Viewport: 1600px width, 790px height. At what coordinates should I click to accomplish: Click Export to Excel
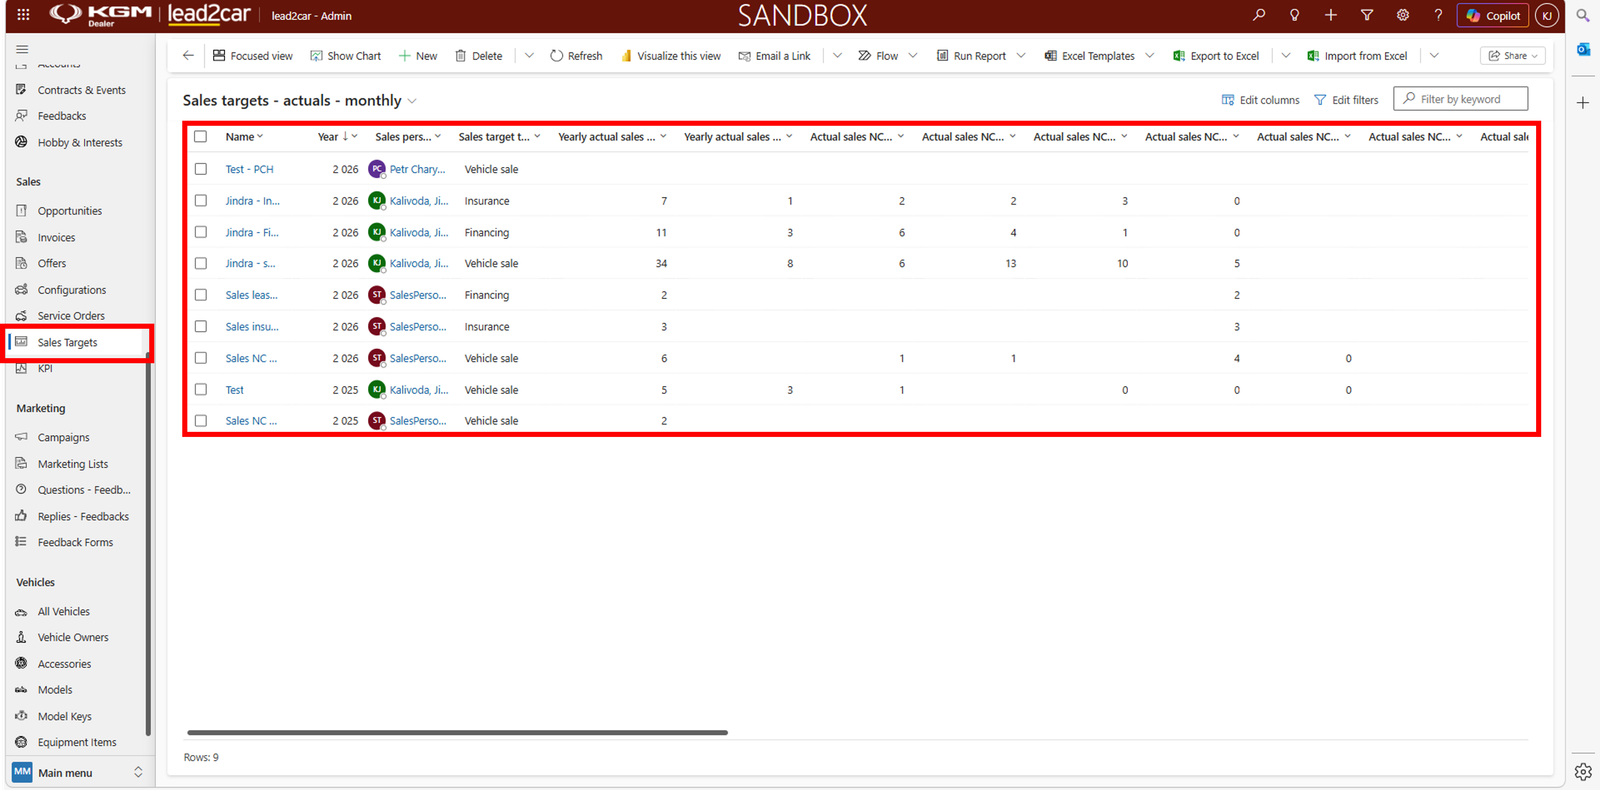click(x=1216, y=56)
